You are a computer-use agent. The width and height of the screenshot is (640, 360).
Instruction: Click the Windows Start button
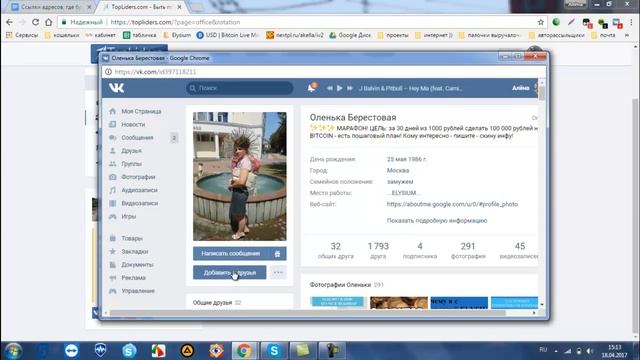13,351
